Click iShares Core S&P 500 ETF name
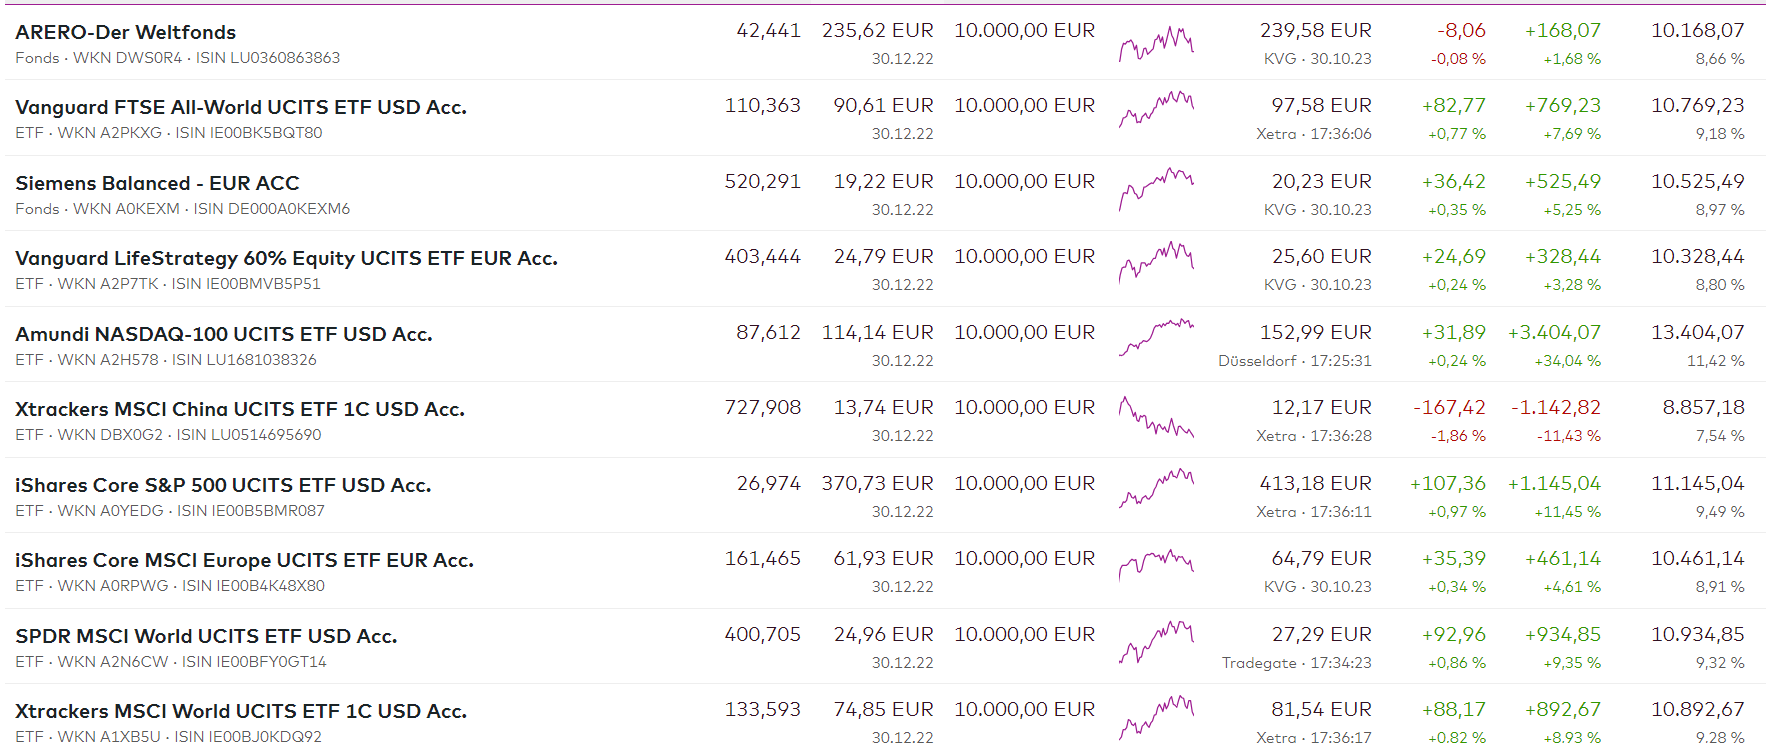The image size is (1766, 743). [222, 485]
